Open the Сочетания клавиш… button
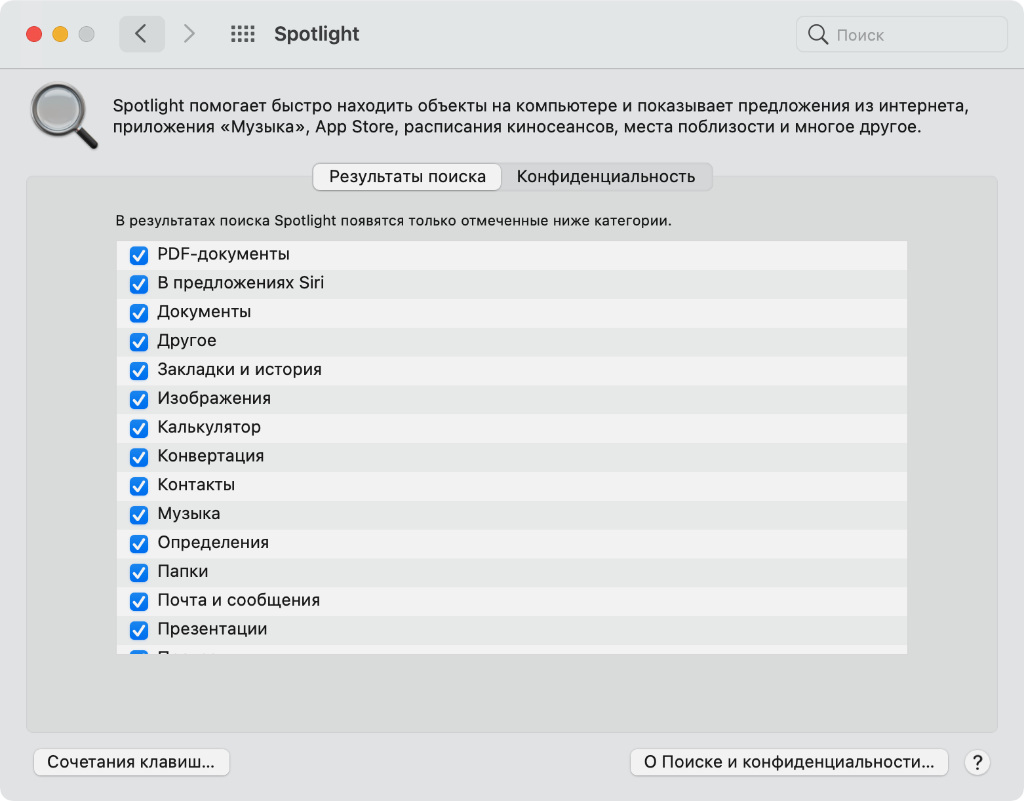 [132, 762]
